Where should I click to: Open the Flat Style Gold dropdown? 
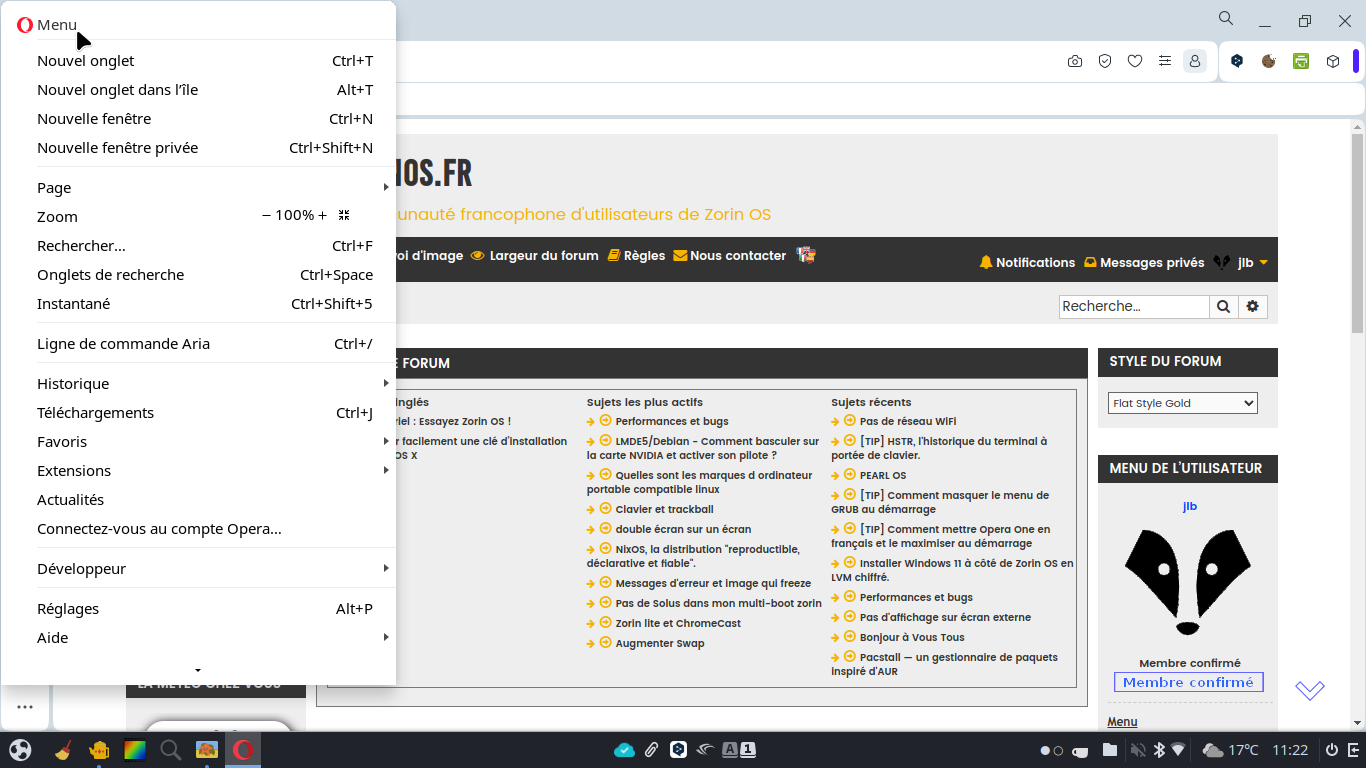(1182, 403)
